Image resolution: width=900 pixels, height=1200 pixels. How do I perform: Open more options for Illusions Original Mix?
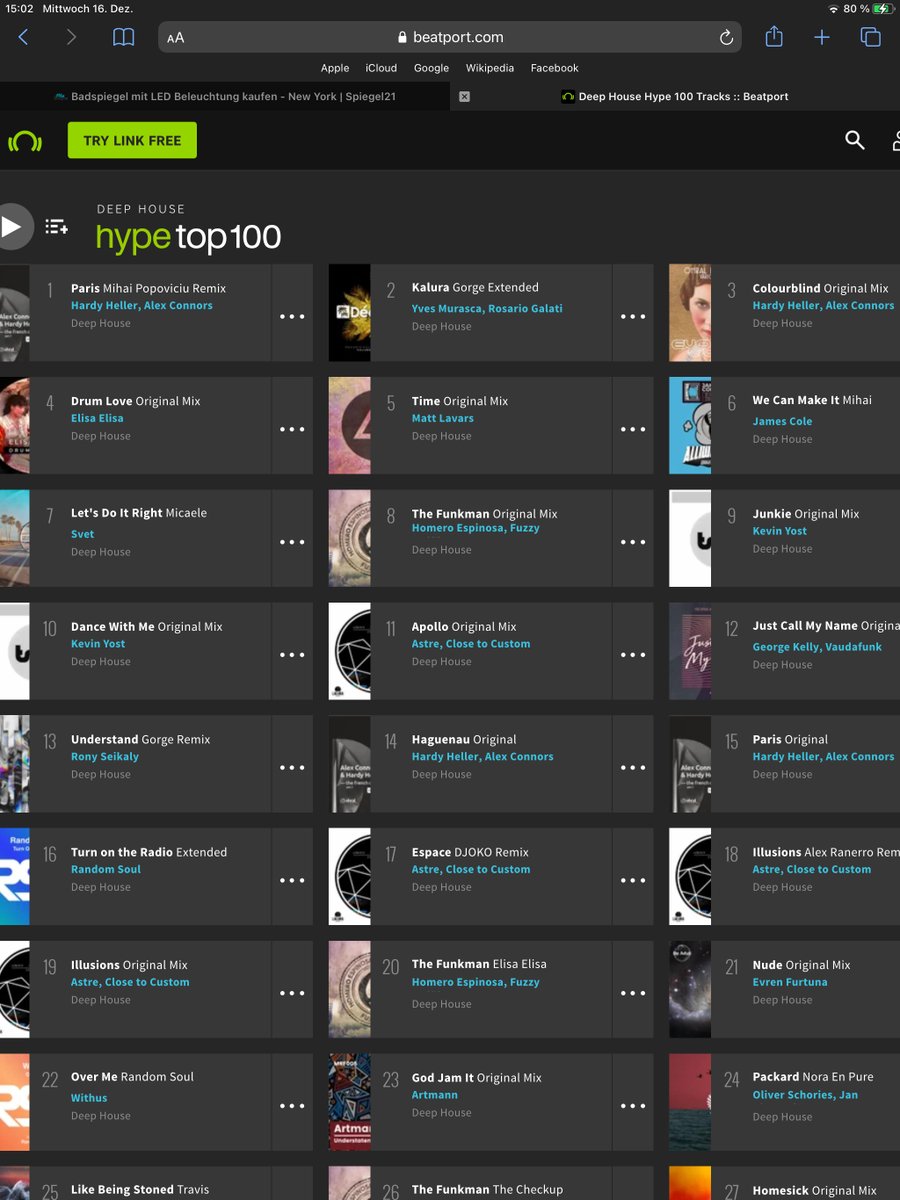tap(292, 993)
